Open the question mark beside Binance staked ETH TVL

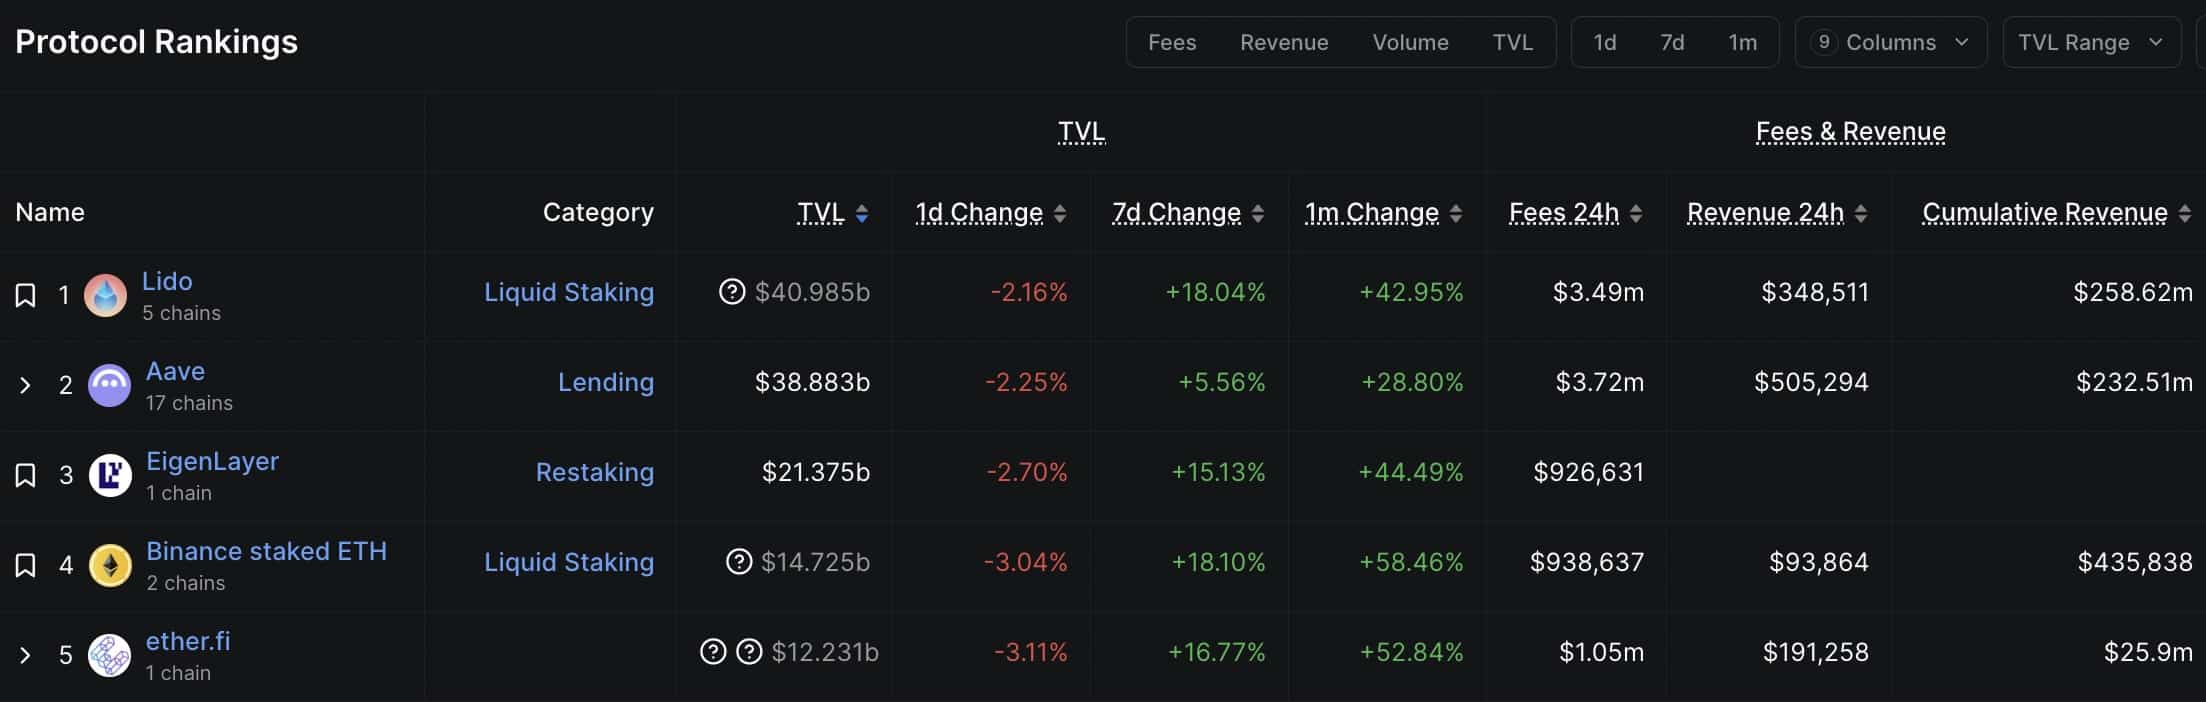click(738, 561)
